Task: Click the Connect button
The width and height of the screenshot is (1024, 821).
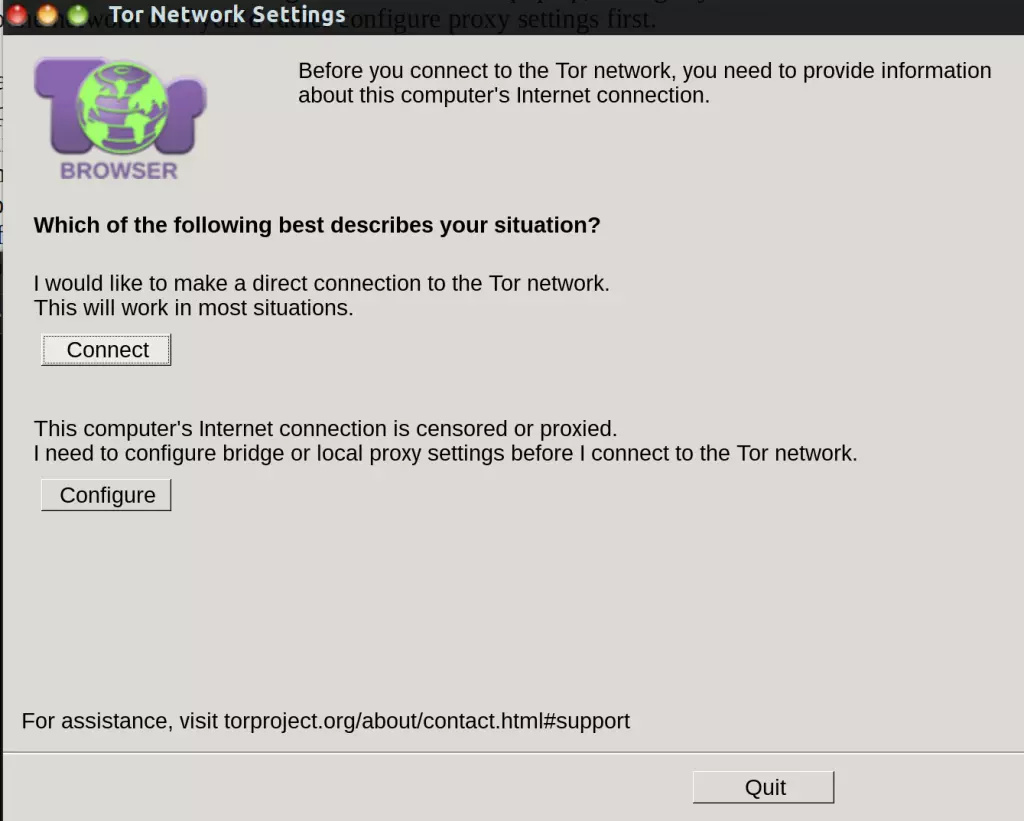Action: pyautogui.click(x=106, y=350)
